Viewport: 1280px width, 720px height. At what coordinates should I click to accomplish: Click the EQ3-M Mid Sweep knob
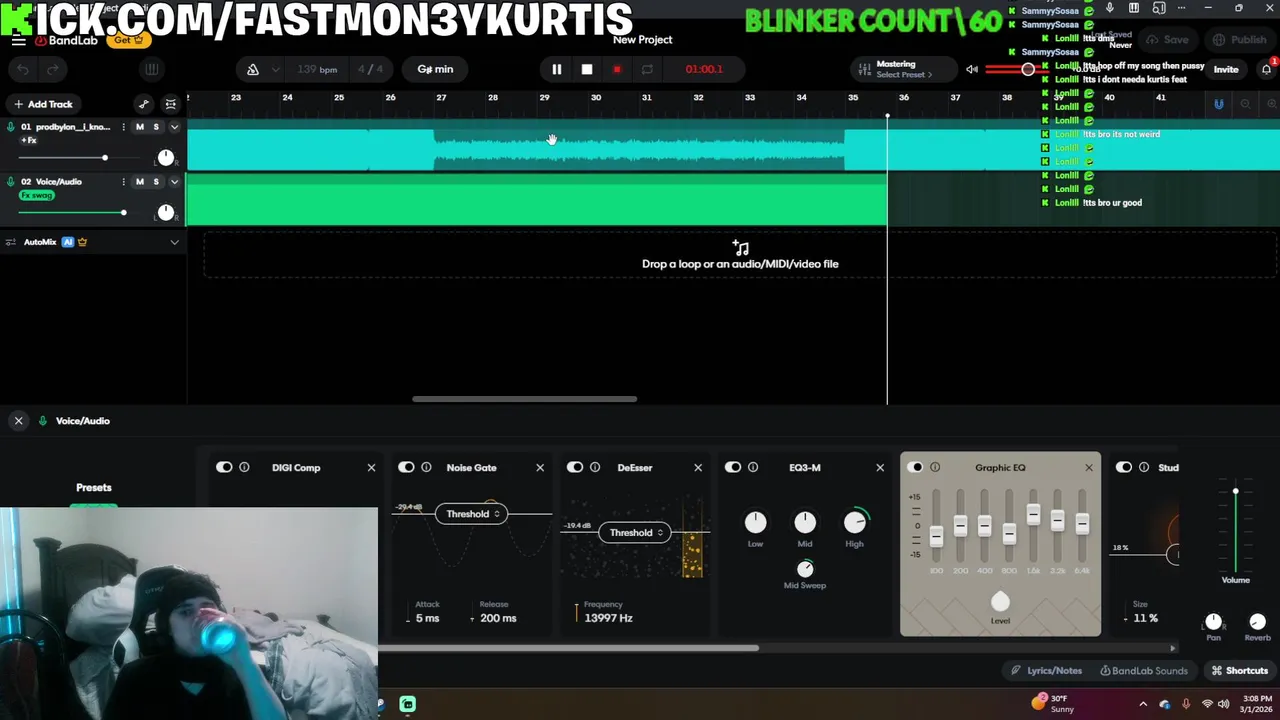coord(805,568)
